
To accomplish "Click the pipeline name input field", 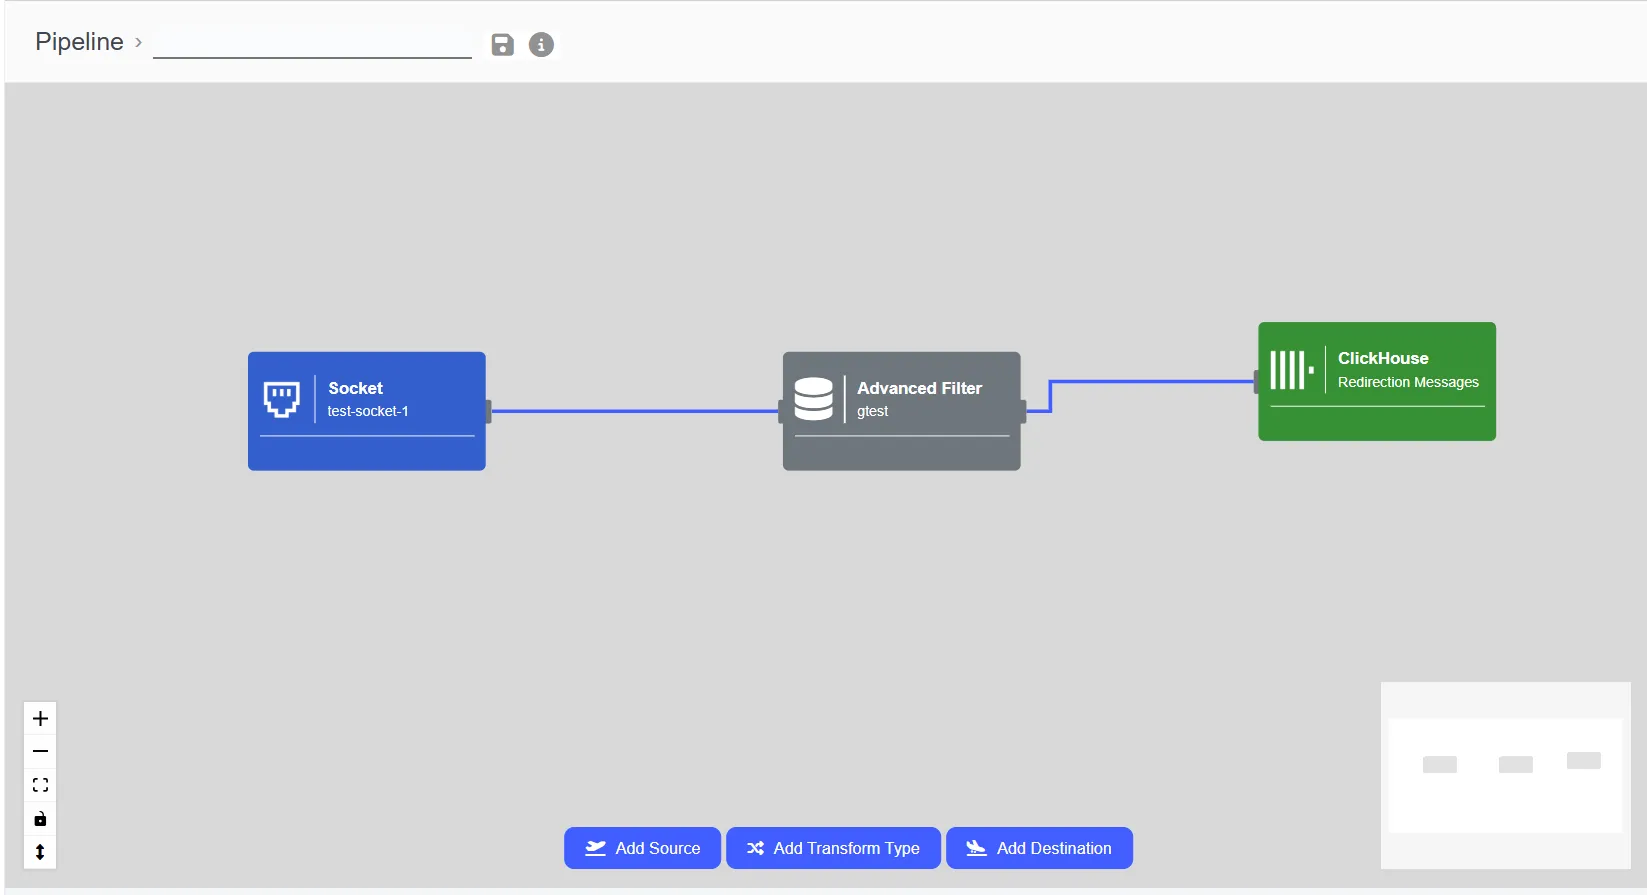I will [312, 44].
